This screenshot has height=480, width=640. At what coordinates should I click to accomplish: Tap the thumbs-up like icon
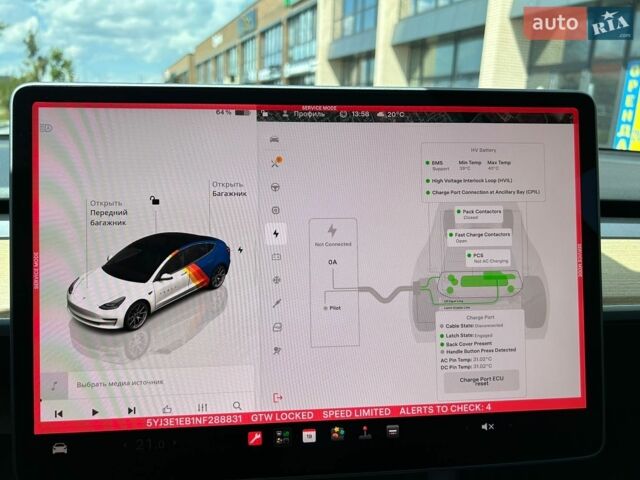[167, 409]
